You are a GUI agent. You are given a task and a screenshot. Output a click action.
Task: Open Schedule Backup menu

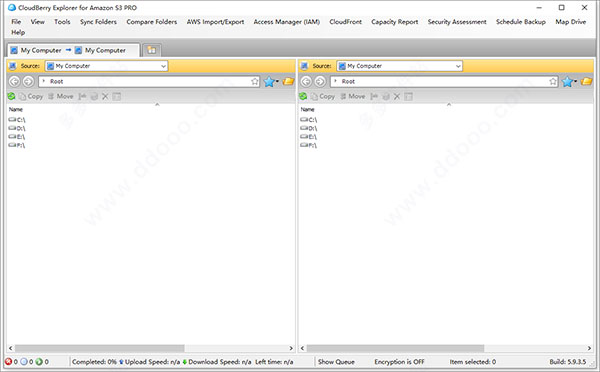521,22
